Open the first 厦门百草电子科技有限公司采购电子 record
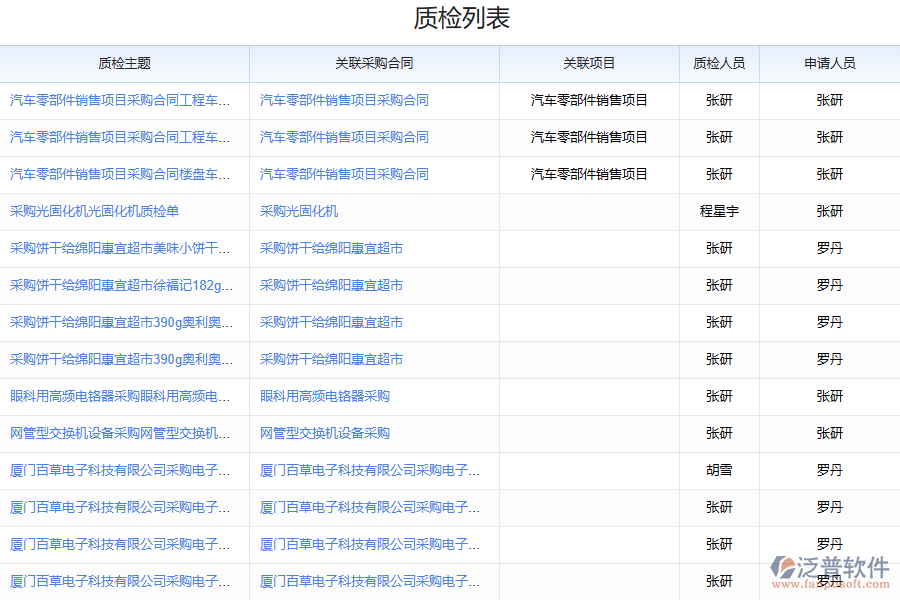This screenshot has height=600, width=900. pos(119,470)
